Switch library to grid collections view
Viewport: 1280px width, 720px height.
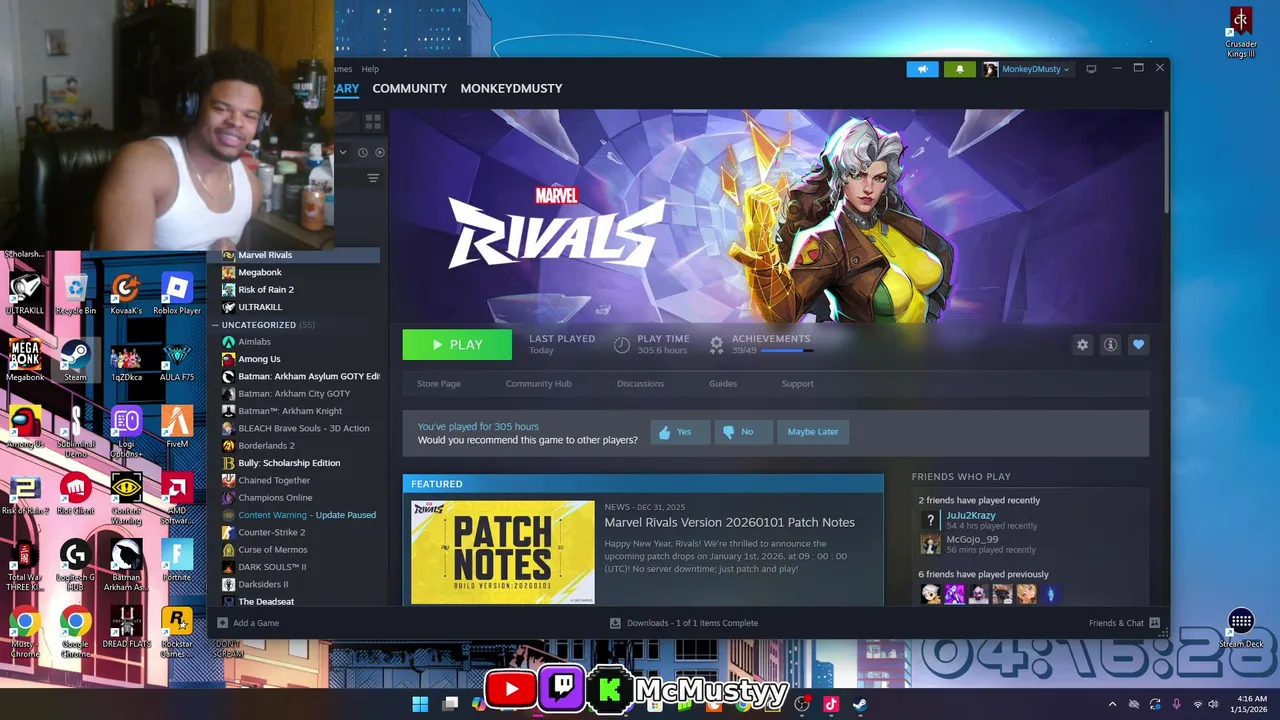[373, 122]
